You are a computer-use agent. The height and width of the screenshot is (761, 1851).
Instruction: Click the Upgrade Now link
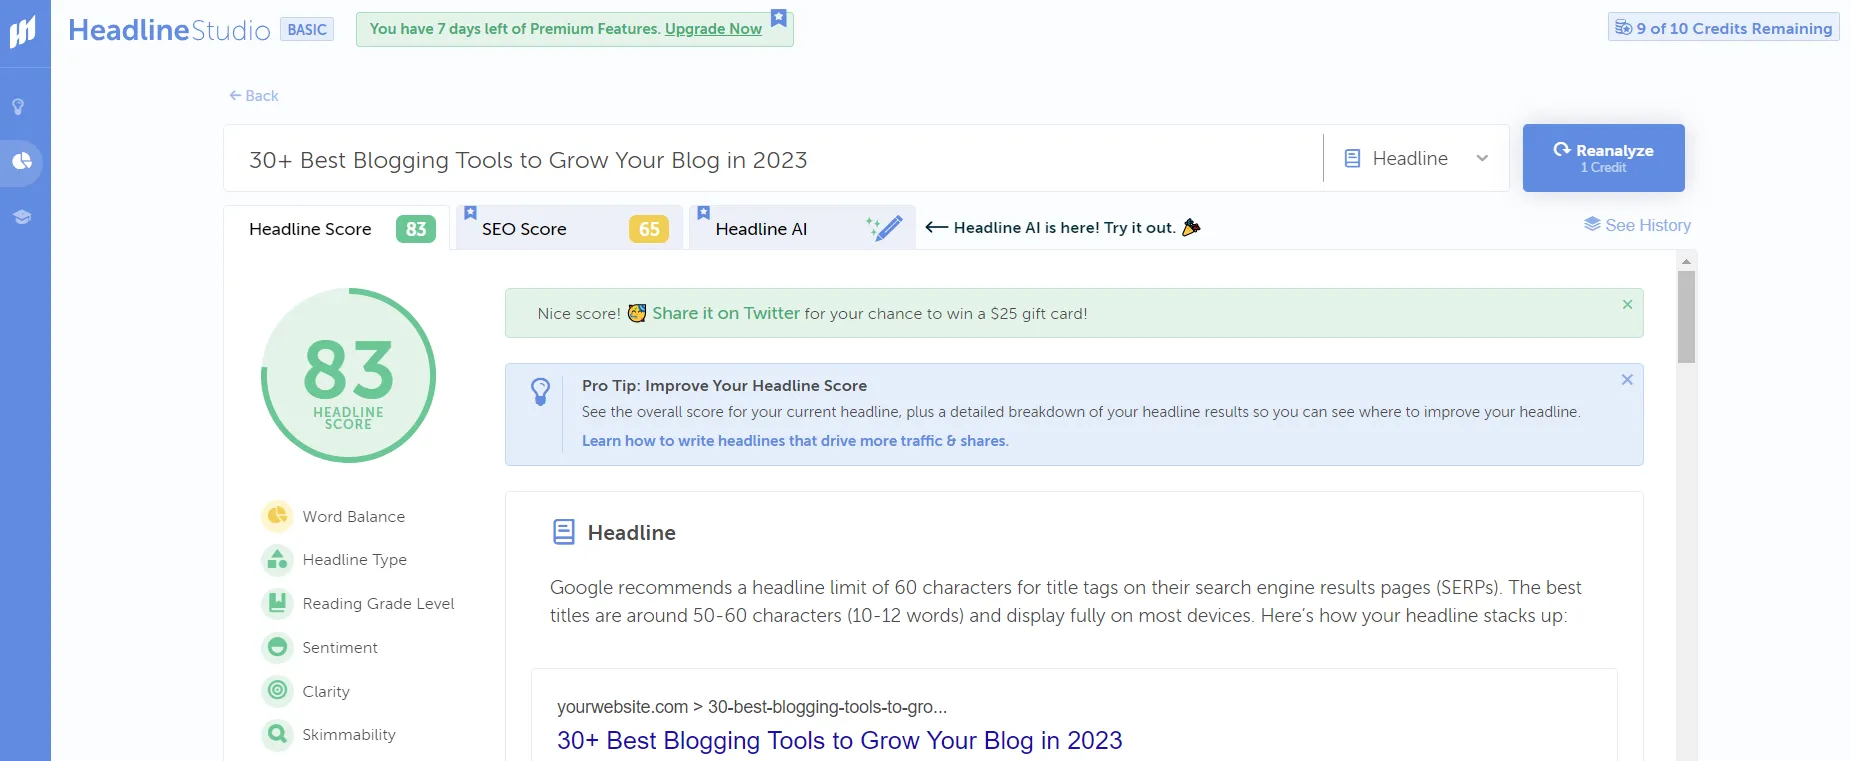pyautogui.click(x=713, y=29)
